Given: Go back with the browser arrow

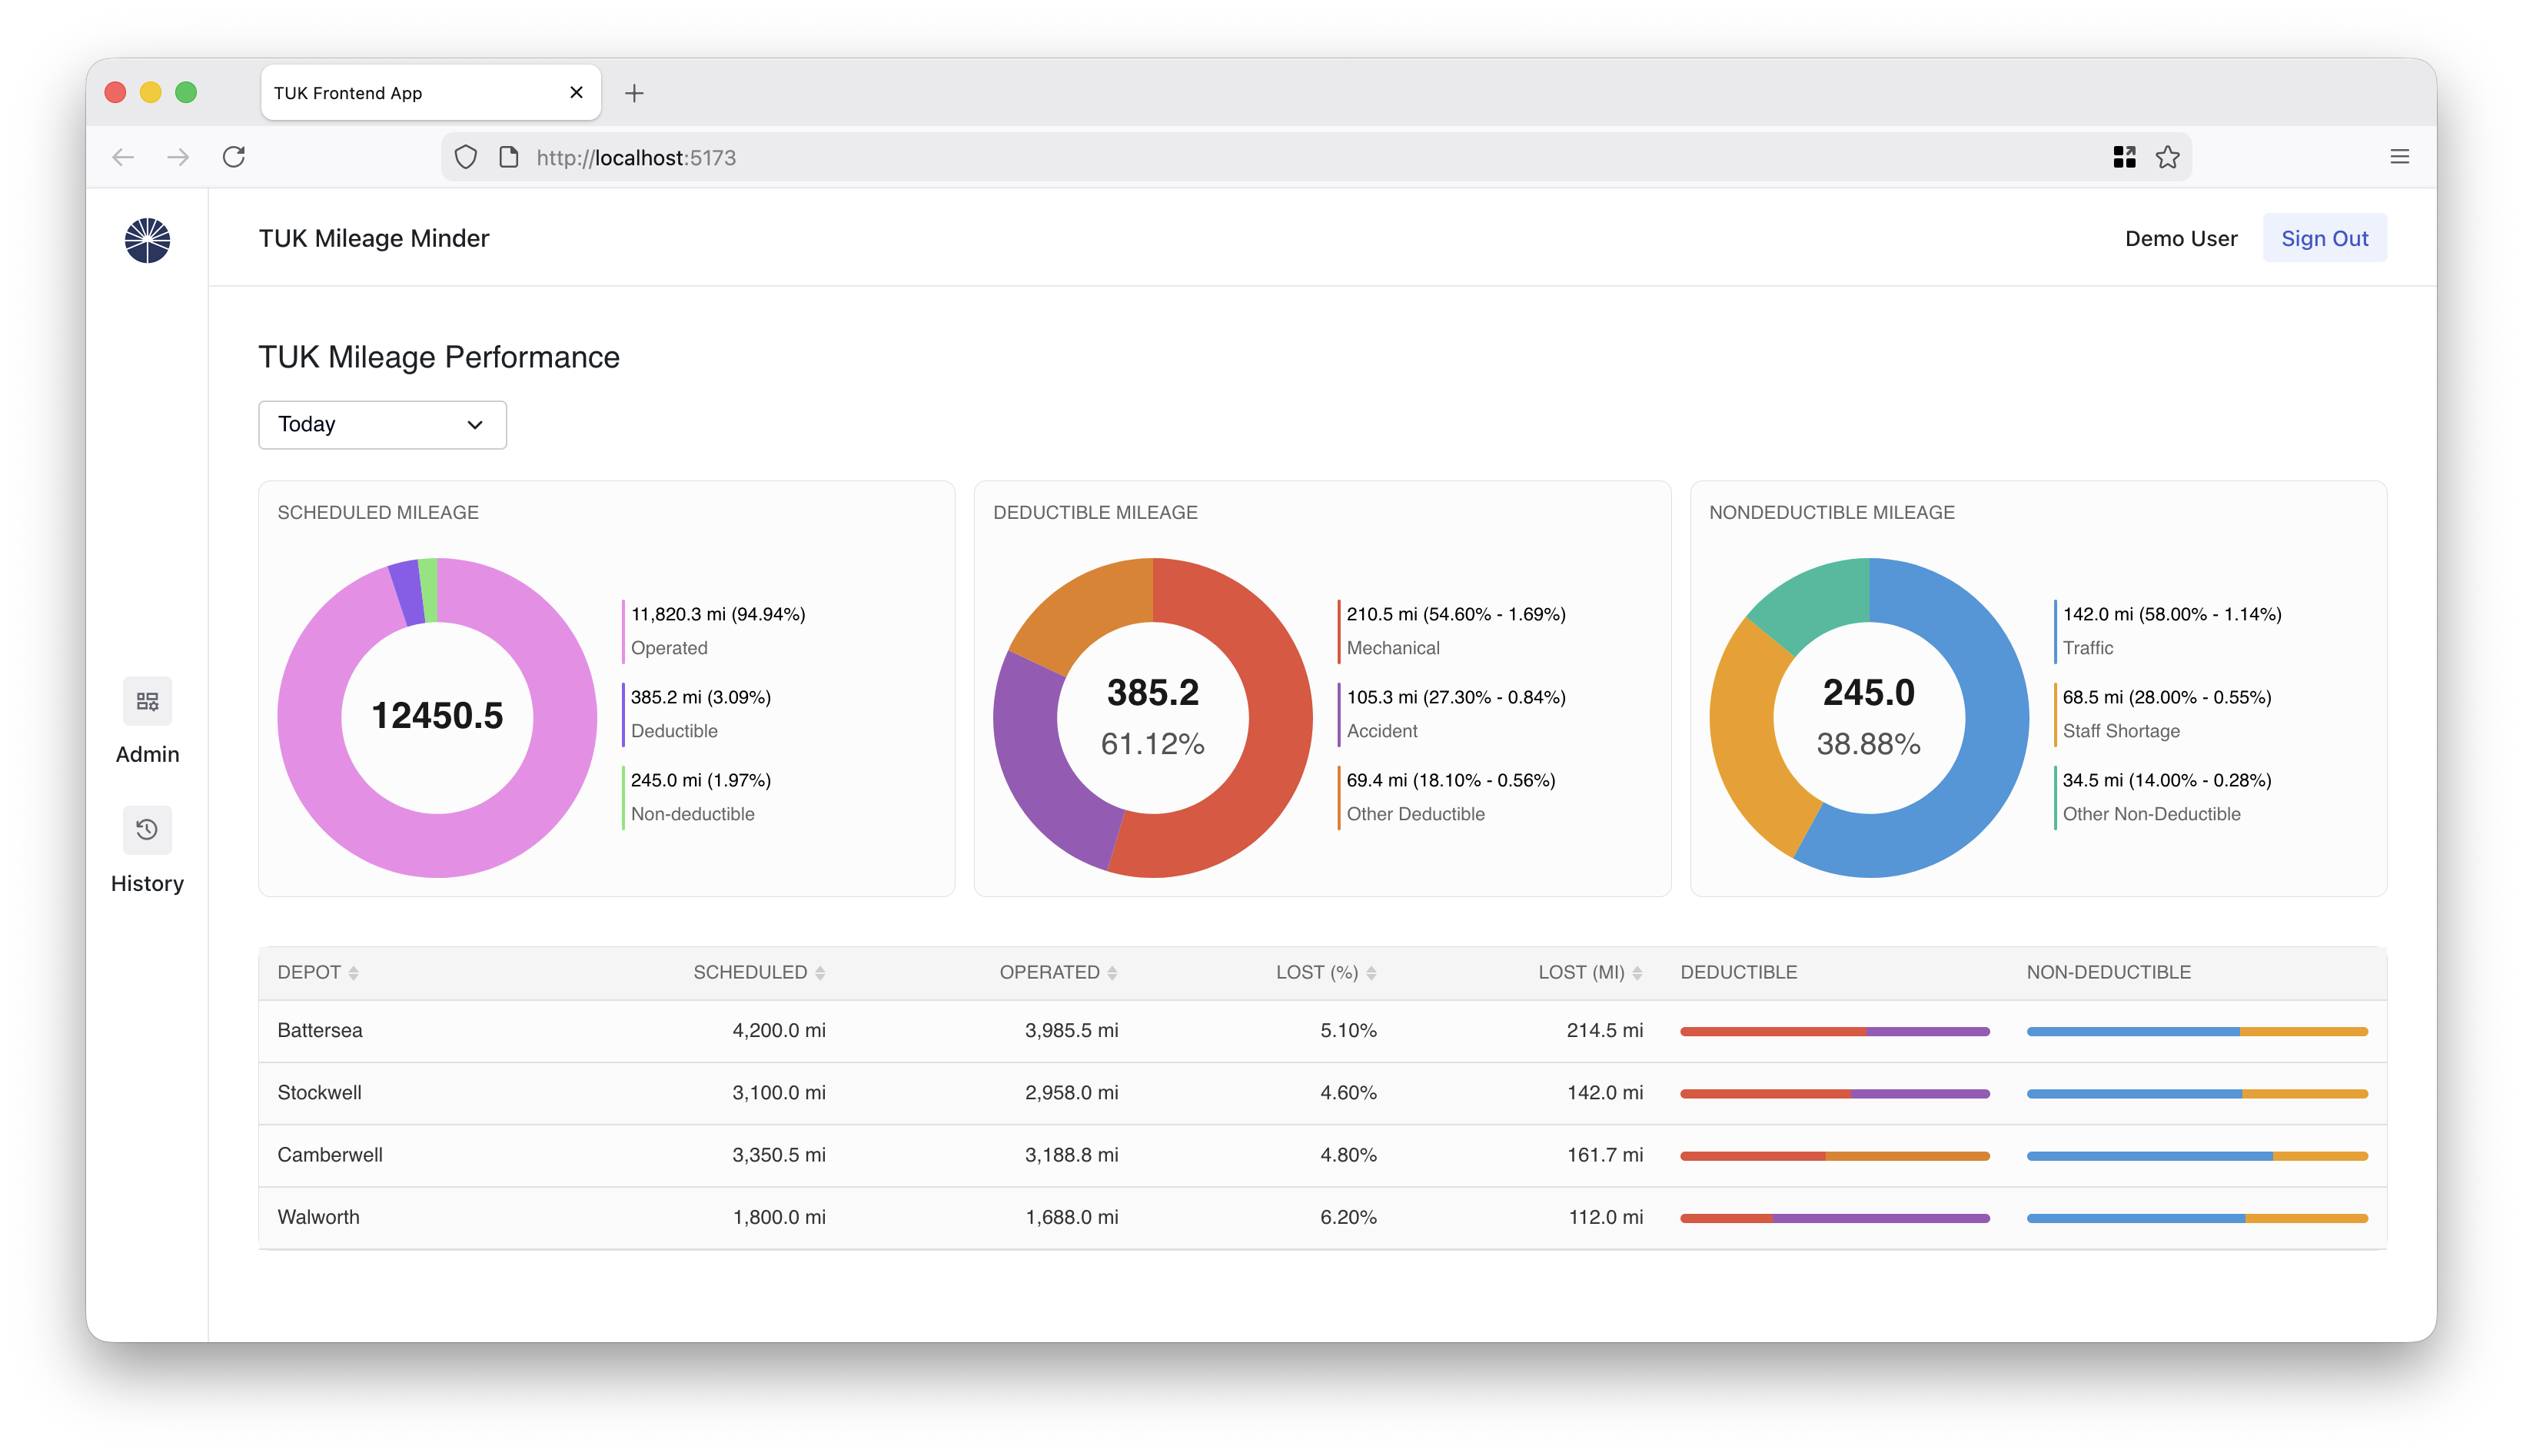Looking at the screenshot, I should [x=123, y=157].
